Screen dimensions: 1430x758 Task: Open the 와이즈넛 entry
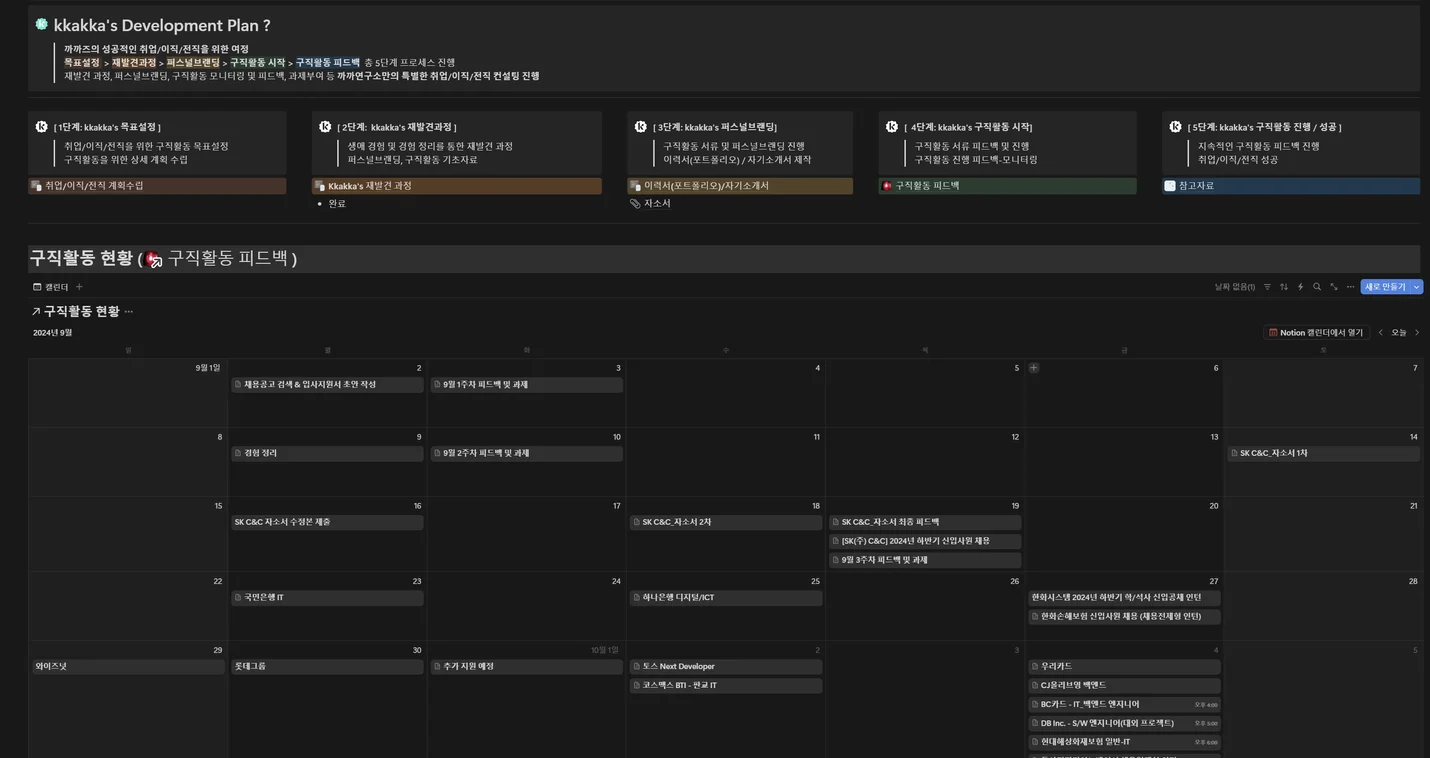click(x=128, y=667)
